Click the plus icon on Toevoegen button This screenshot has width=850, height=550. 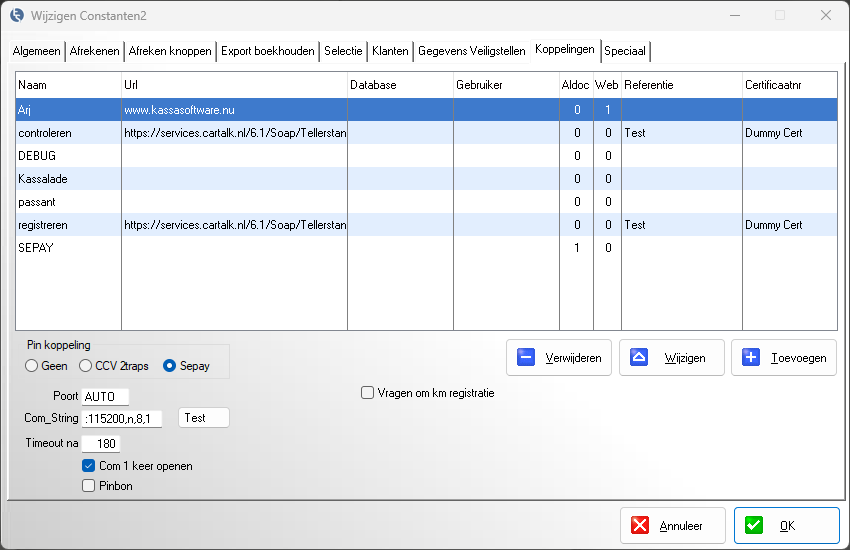click(752, 358)
